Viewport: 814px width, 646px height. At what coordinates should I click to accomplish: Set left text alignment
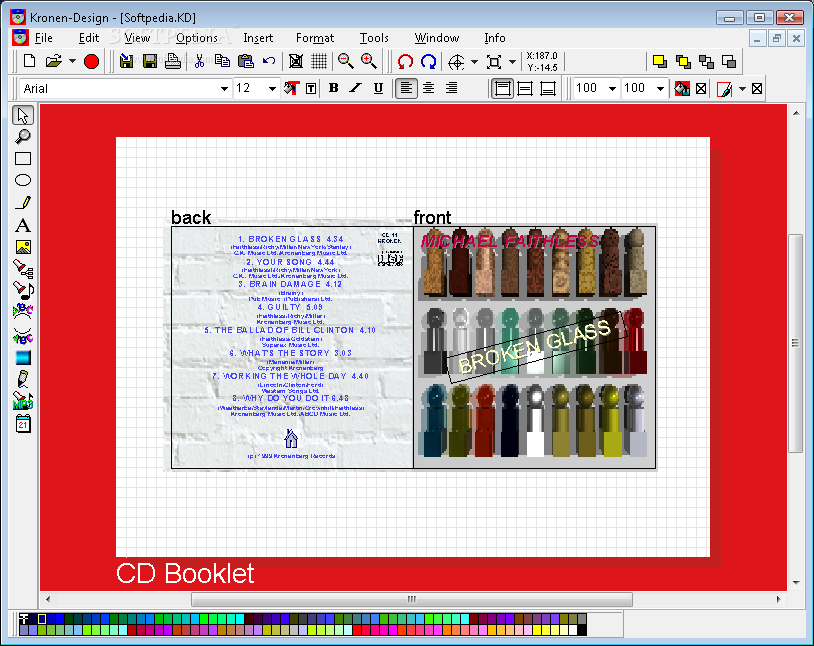coord(406,88)
